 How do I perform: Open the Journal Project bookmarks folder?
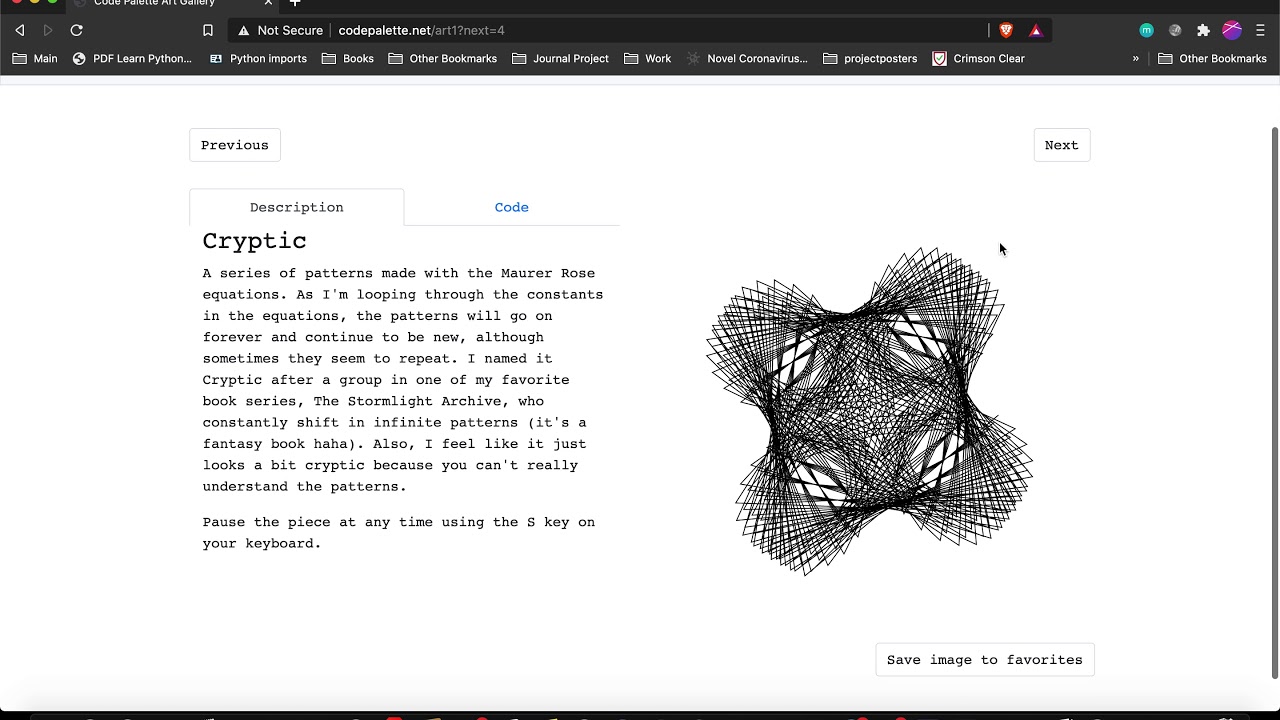pyautogui.click(x=560, y=59)
